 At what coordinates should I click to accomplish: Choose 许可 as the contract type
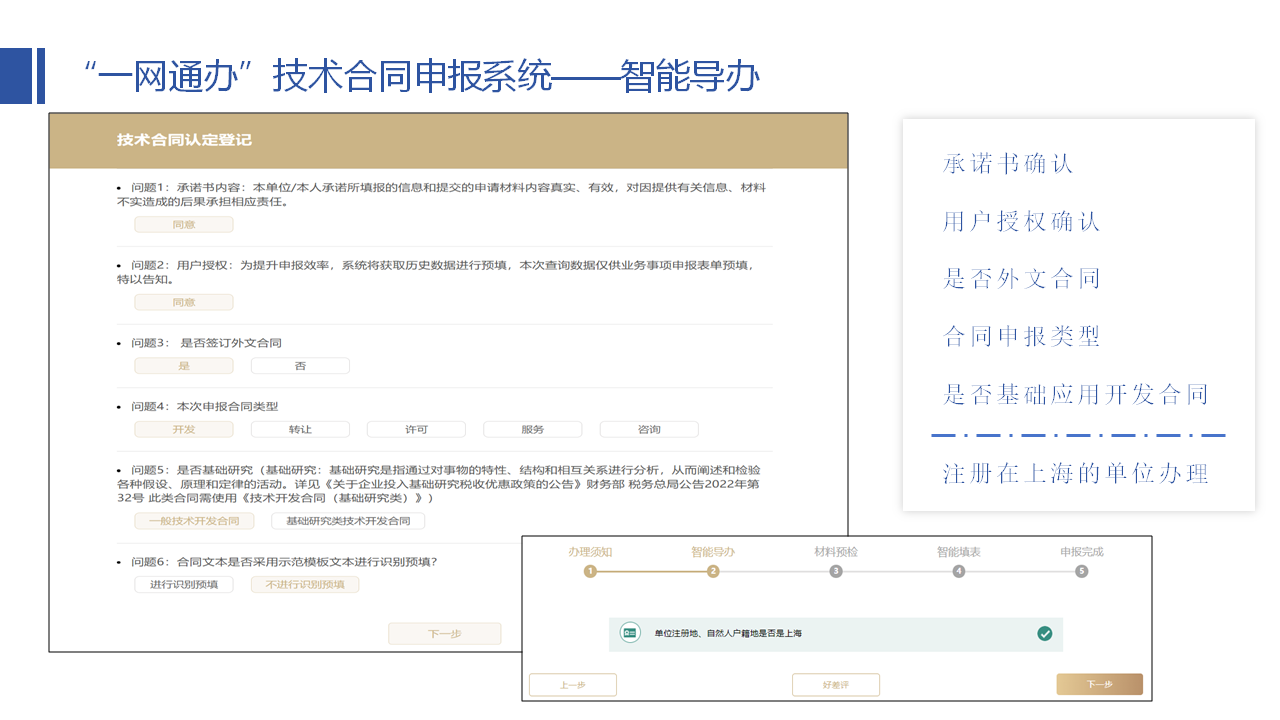416,429
